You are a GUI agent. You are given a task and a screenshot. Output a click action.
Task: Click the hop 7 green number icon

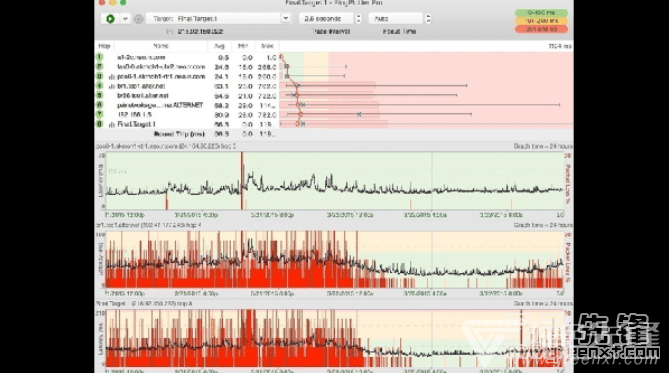click(99, 114)
